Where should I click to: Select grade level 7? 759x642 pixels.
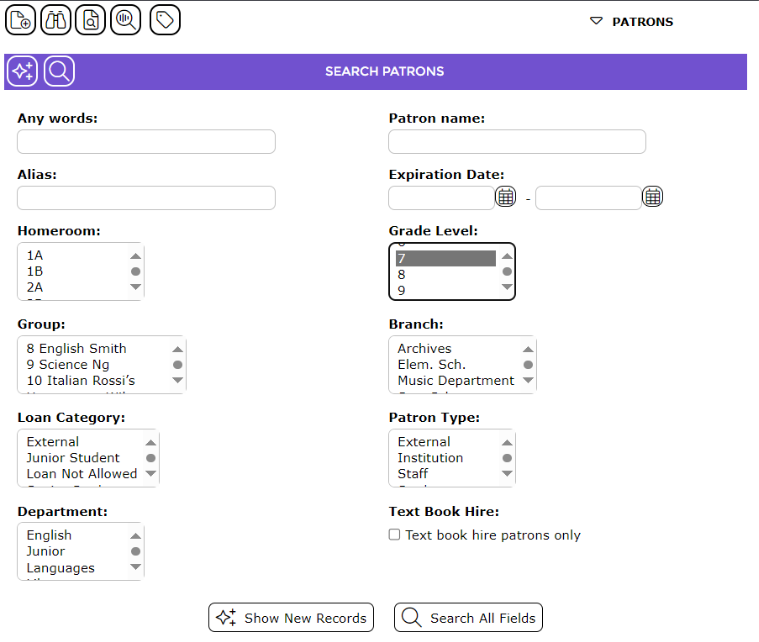tap(446, 259)
